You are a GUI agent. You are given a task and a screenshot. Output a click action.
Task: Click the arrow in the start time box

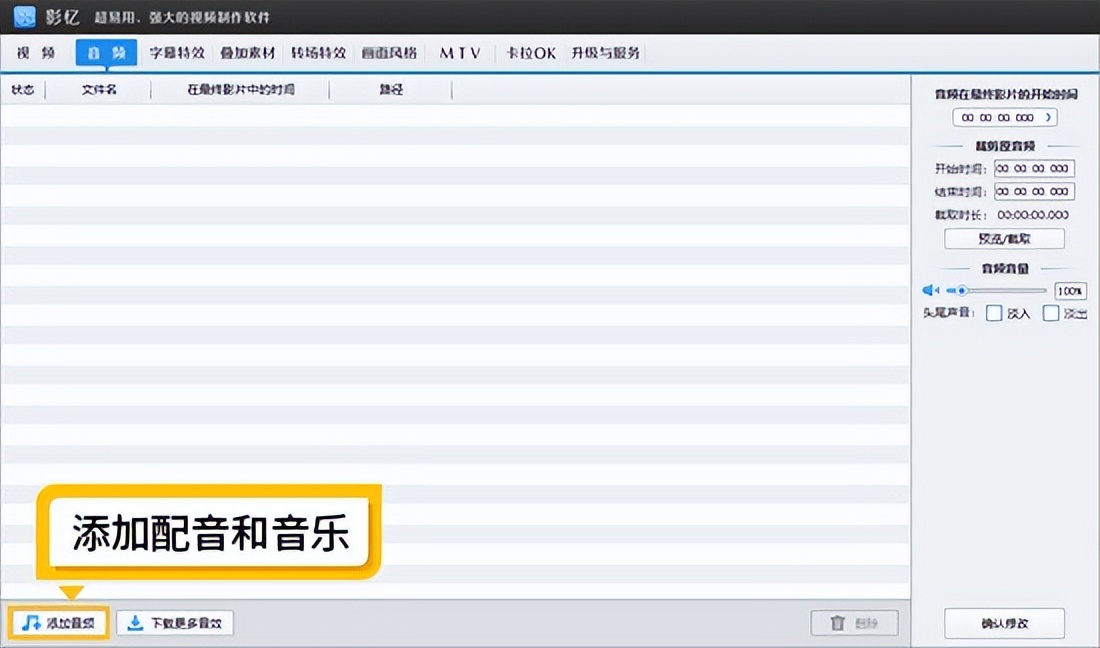point(1048,118)
